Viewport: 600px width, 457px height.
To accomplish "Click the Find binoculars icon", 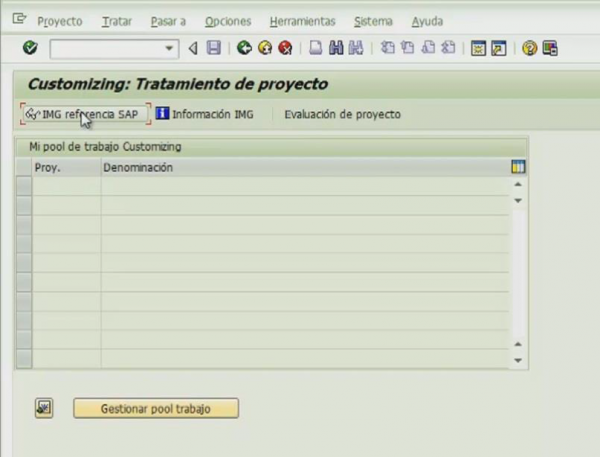I will point(336,48).
